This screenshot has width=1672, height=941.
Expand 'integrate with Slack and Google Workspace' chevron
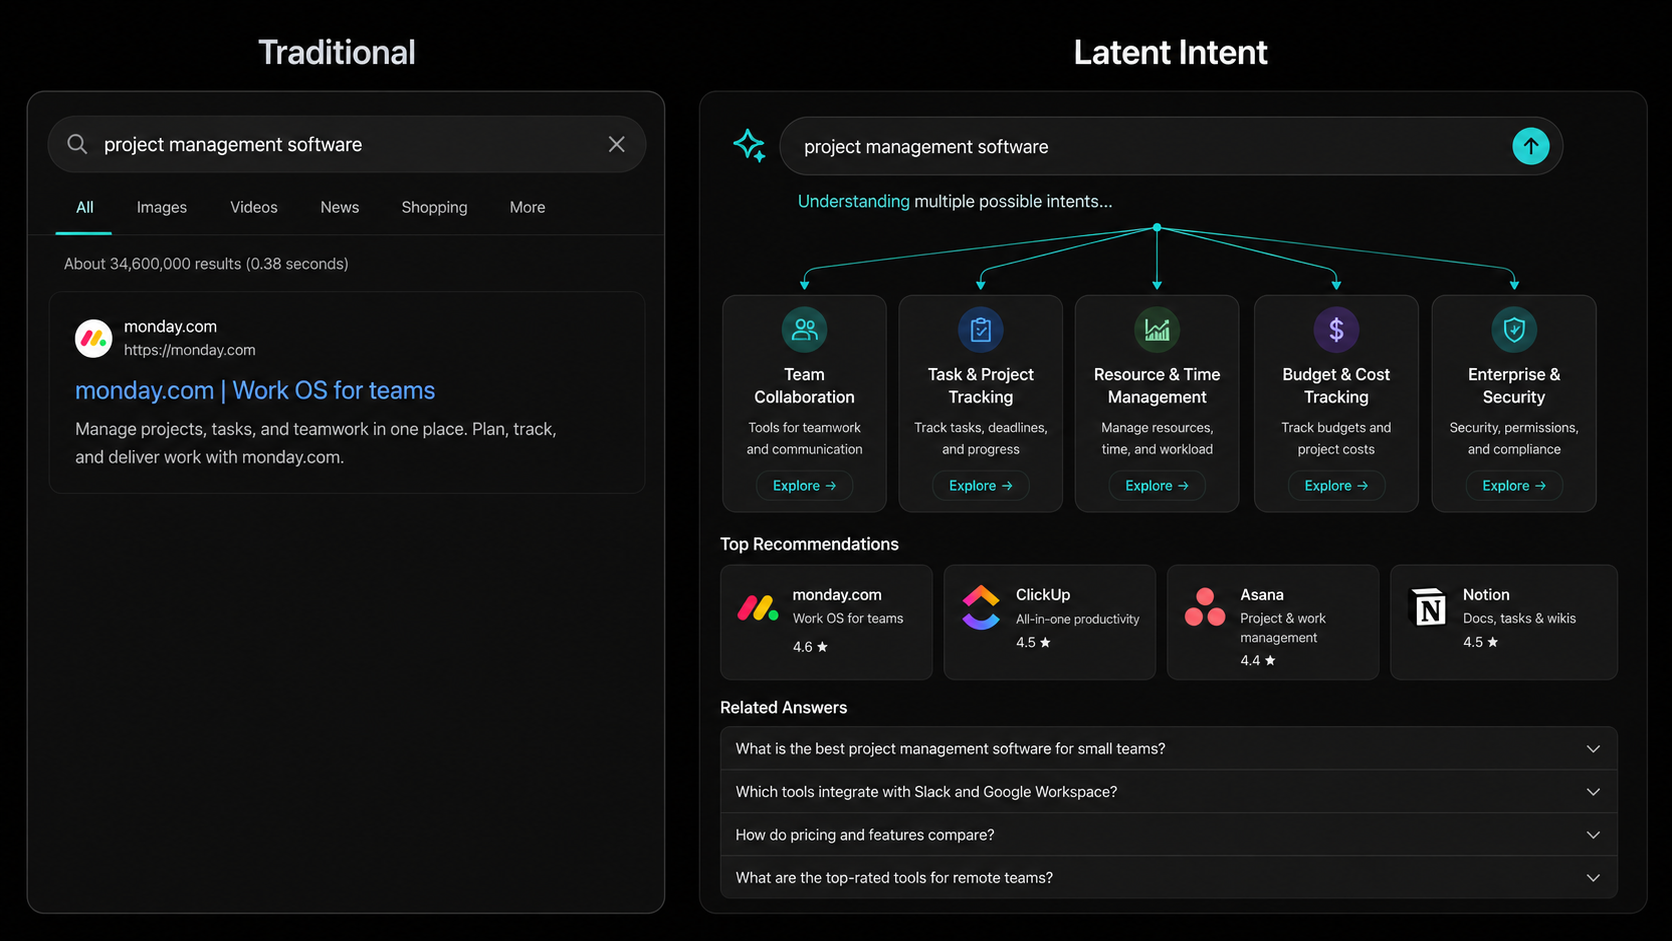(1593, 791)
